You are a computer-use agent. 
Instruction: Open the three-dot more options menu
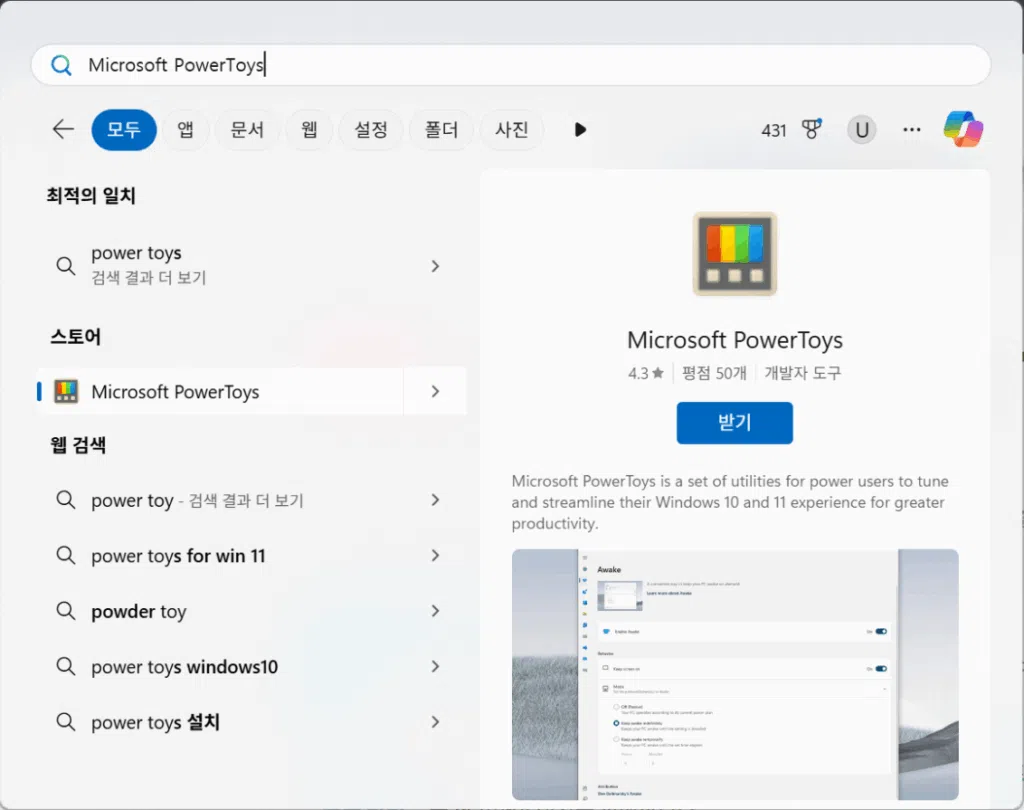click(911, 130)
